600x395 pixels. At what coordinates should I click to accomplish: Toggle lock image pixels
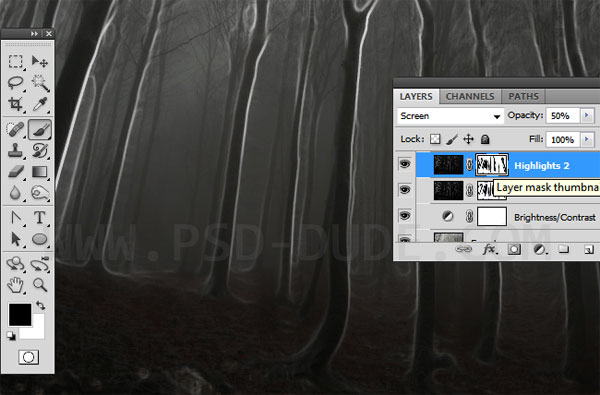(452, 139)
